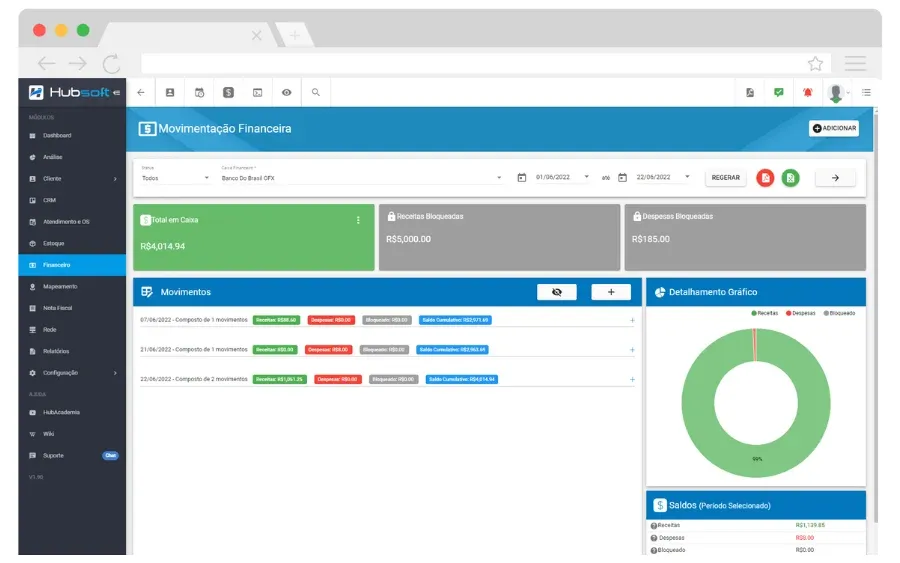Open Mapeamento in the sidebar
This screenshot has height=563, width=900.
click(x=72, y=286)
